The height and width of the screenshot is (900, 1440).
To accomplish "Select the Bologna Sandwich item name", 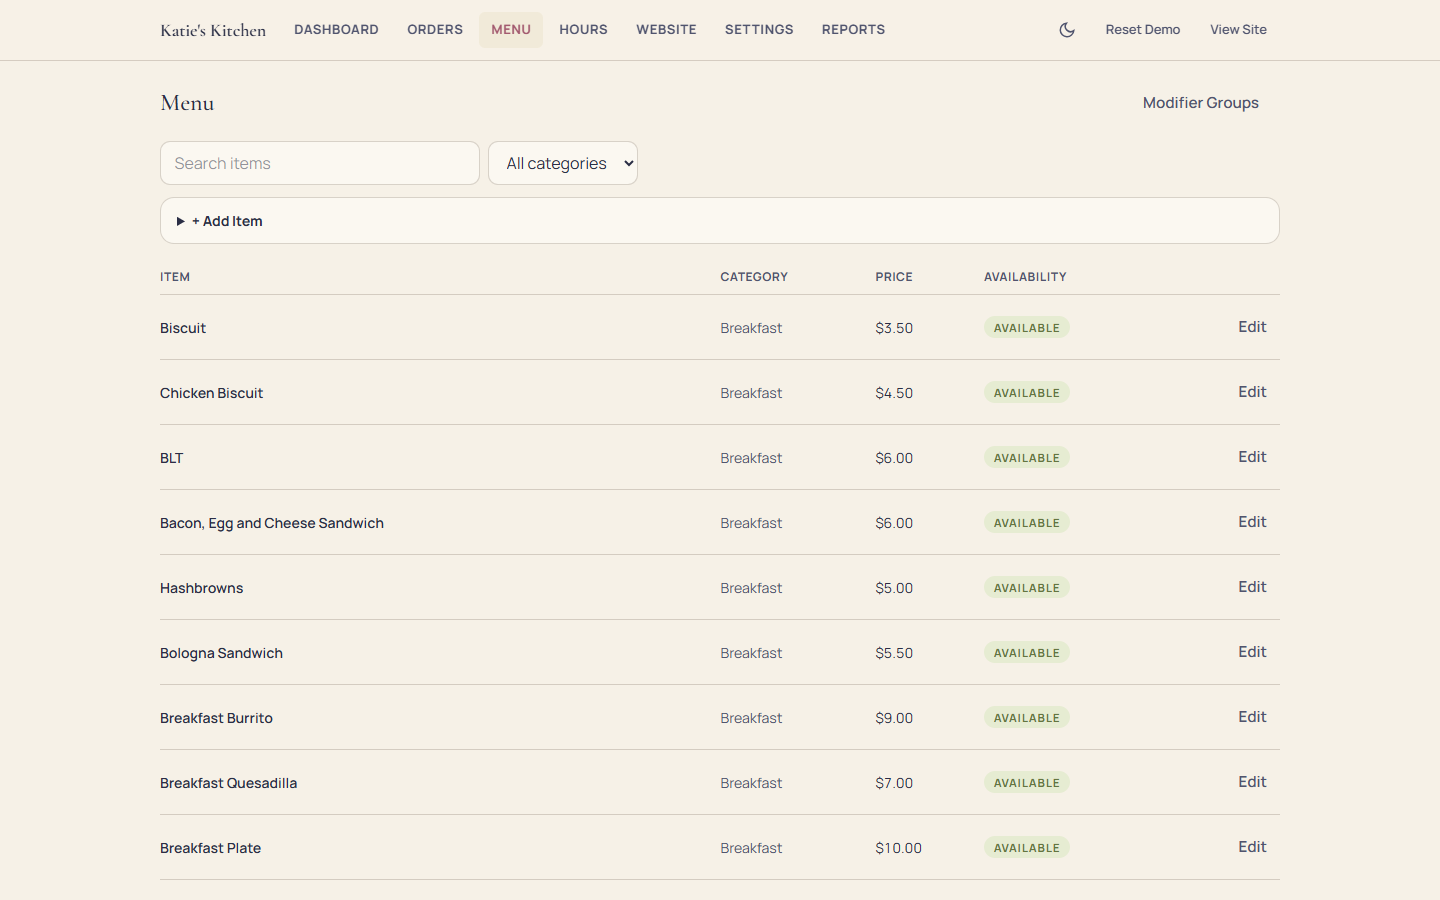I will (x=221, y=653).
